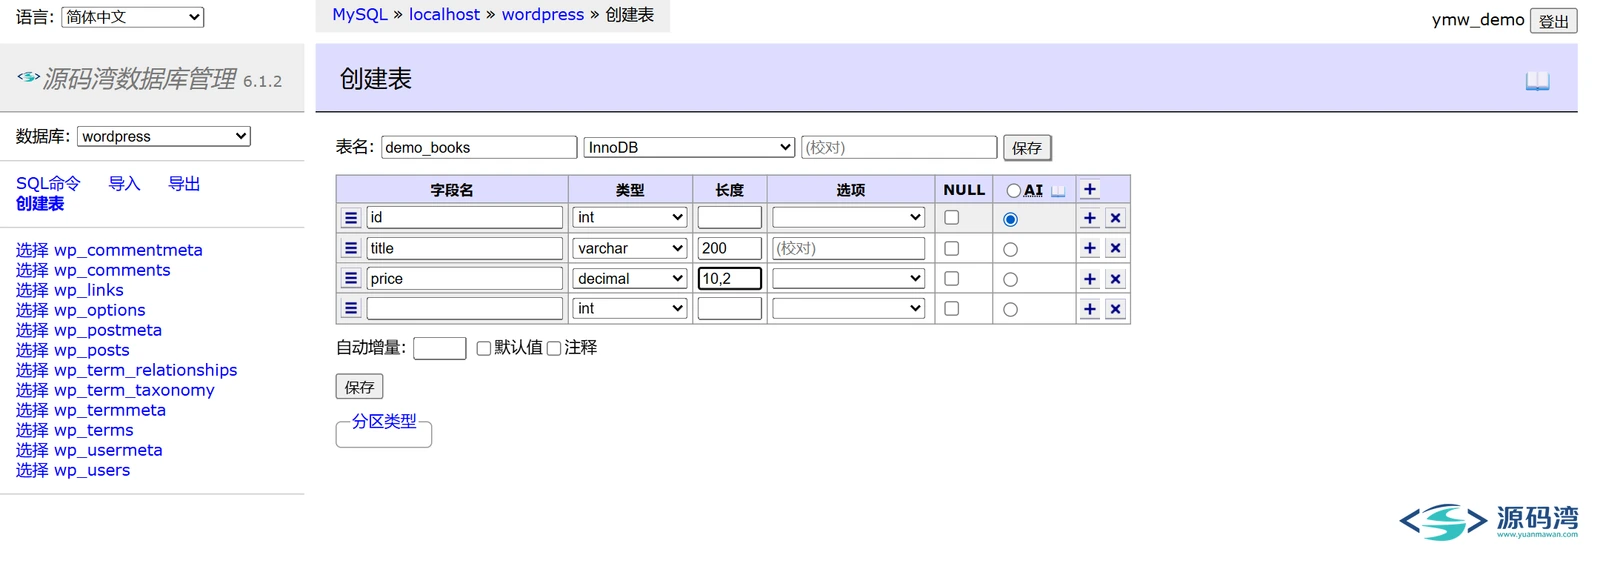This screenshot has width=1600, height=561.
Task: Remove the title field row
Action: pyautogui.click(x=1116, y=248)
